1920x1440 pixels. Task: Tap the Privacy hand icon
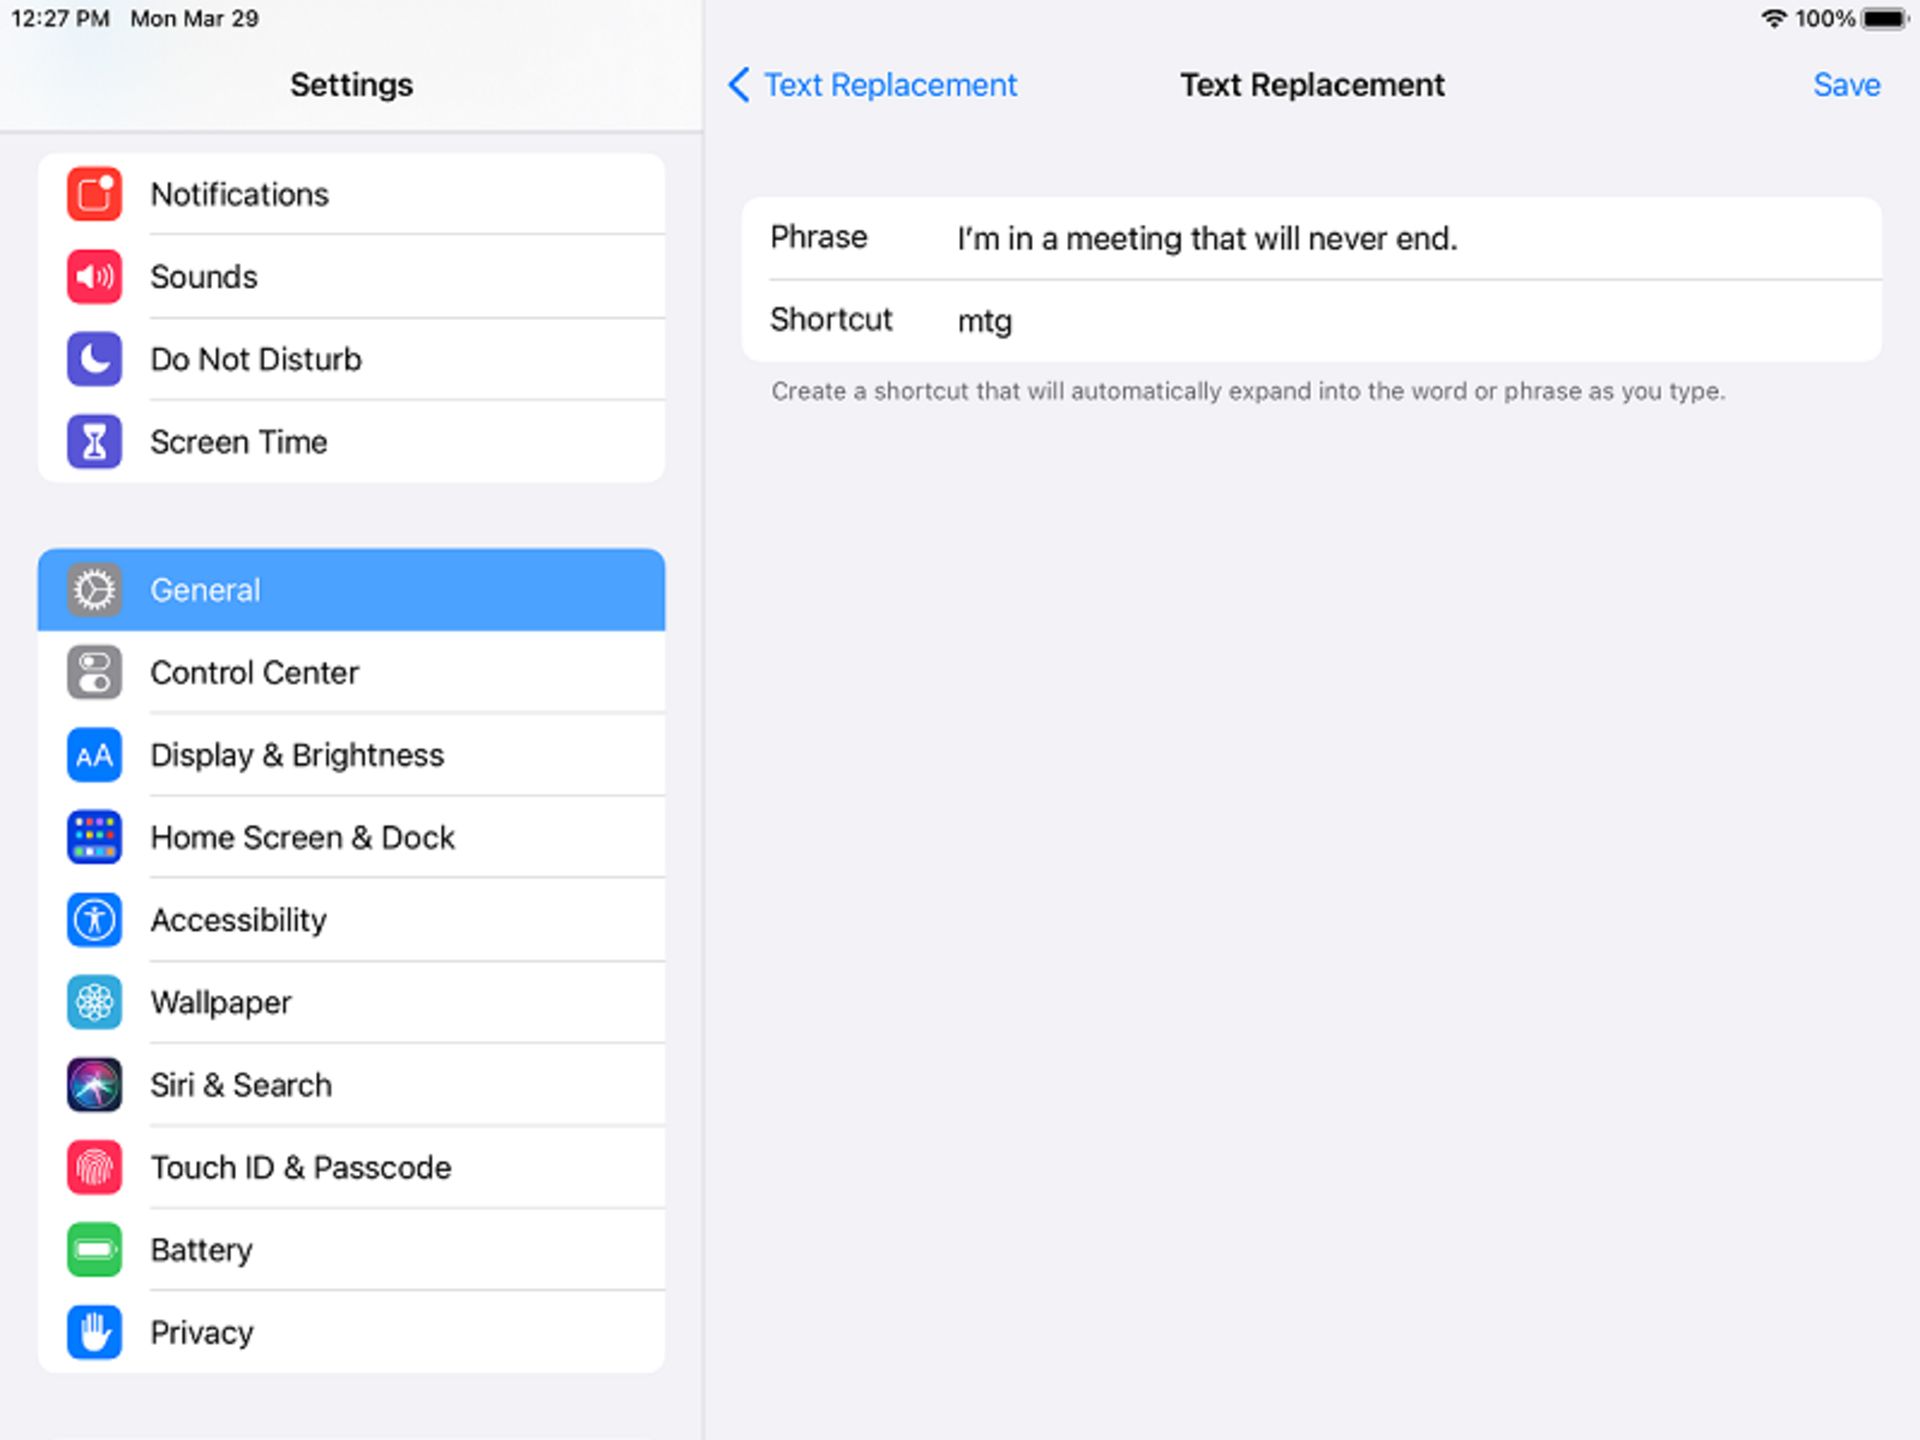pos(94,1332)
